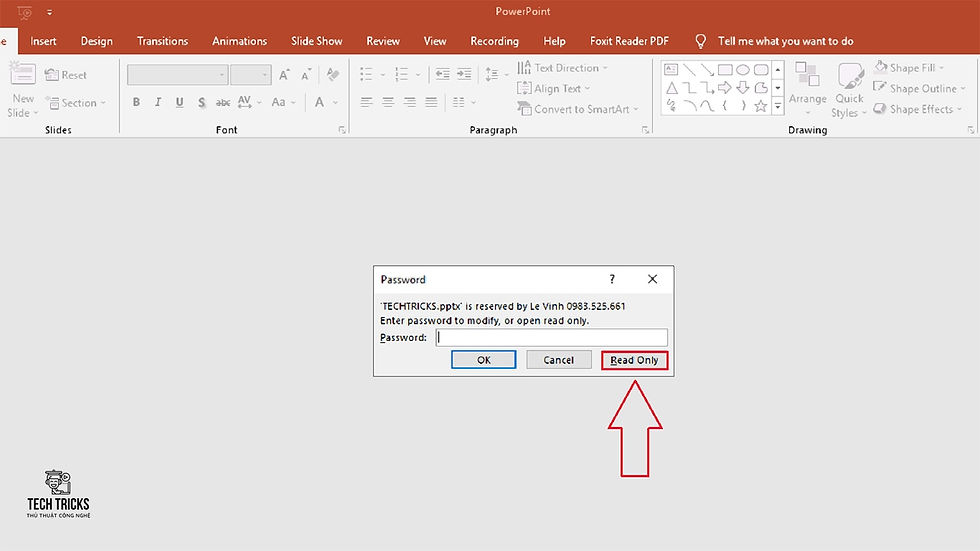Viewport: 980px width, 551px height.
Task: Click OK in Password dialog
Action: 484,360
